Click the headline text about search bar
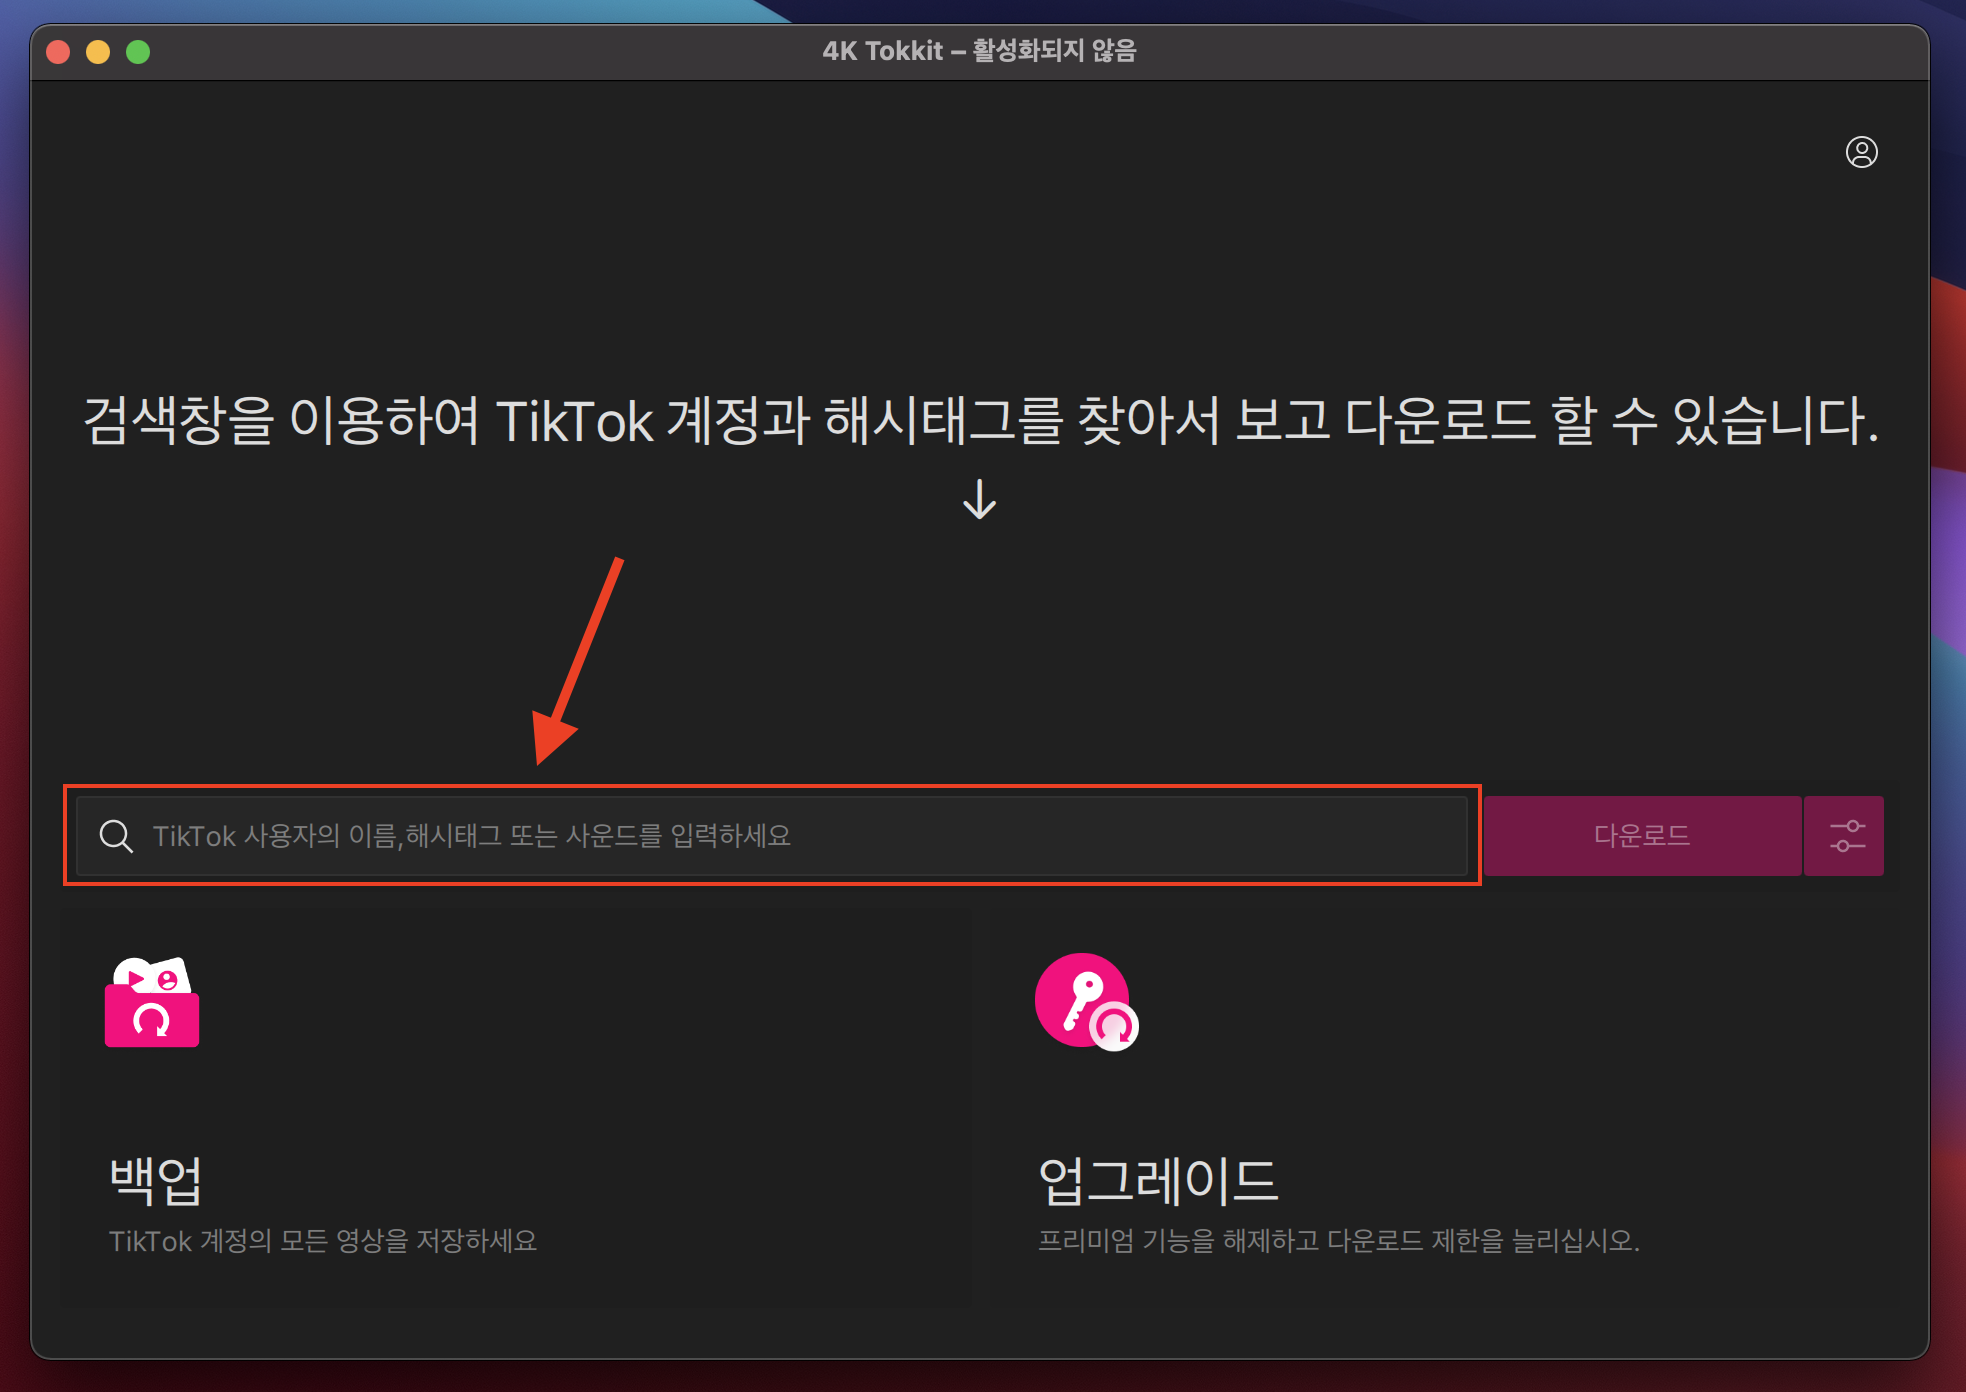The height and width of the screenshot is (1392, 1966). coord(980,420)
